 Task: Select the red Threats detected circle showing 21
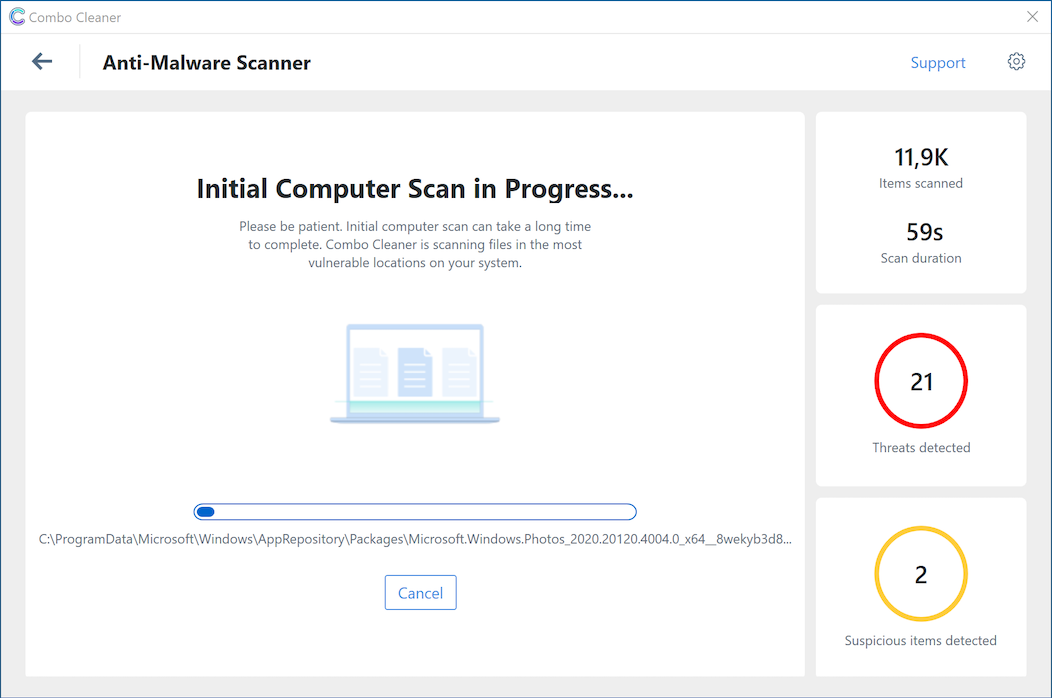(x=920, y=381)
